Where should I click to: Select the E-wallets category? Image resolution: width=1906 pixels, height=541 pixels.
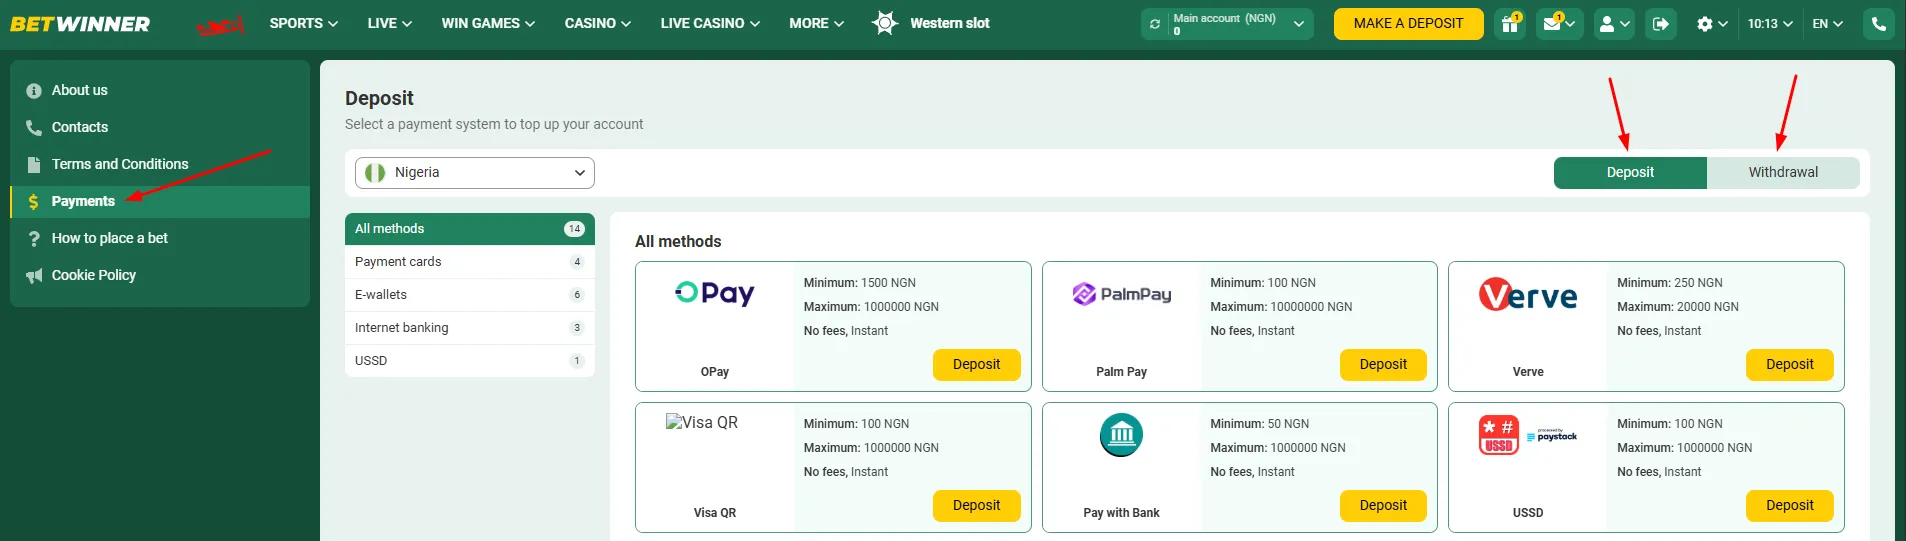(470, 295)
